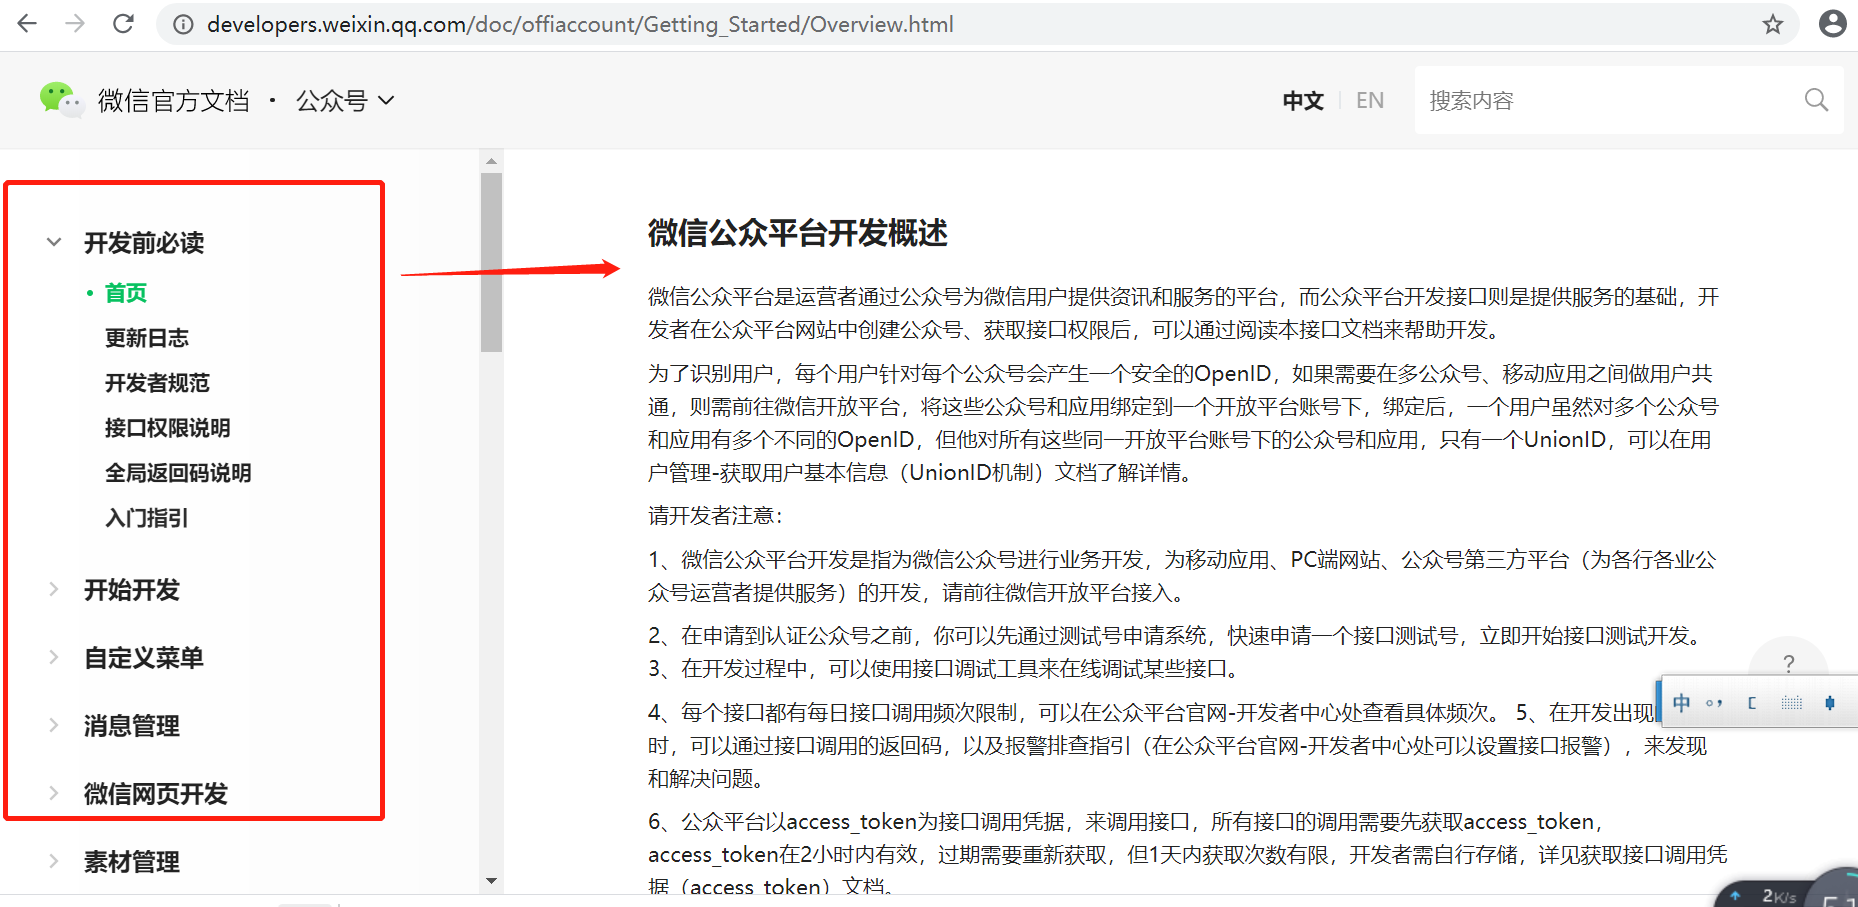Click the scrollbar down arrow of sidebar
The width and height of the screenshot is (1858, 907).
coord(491,881)
